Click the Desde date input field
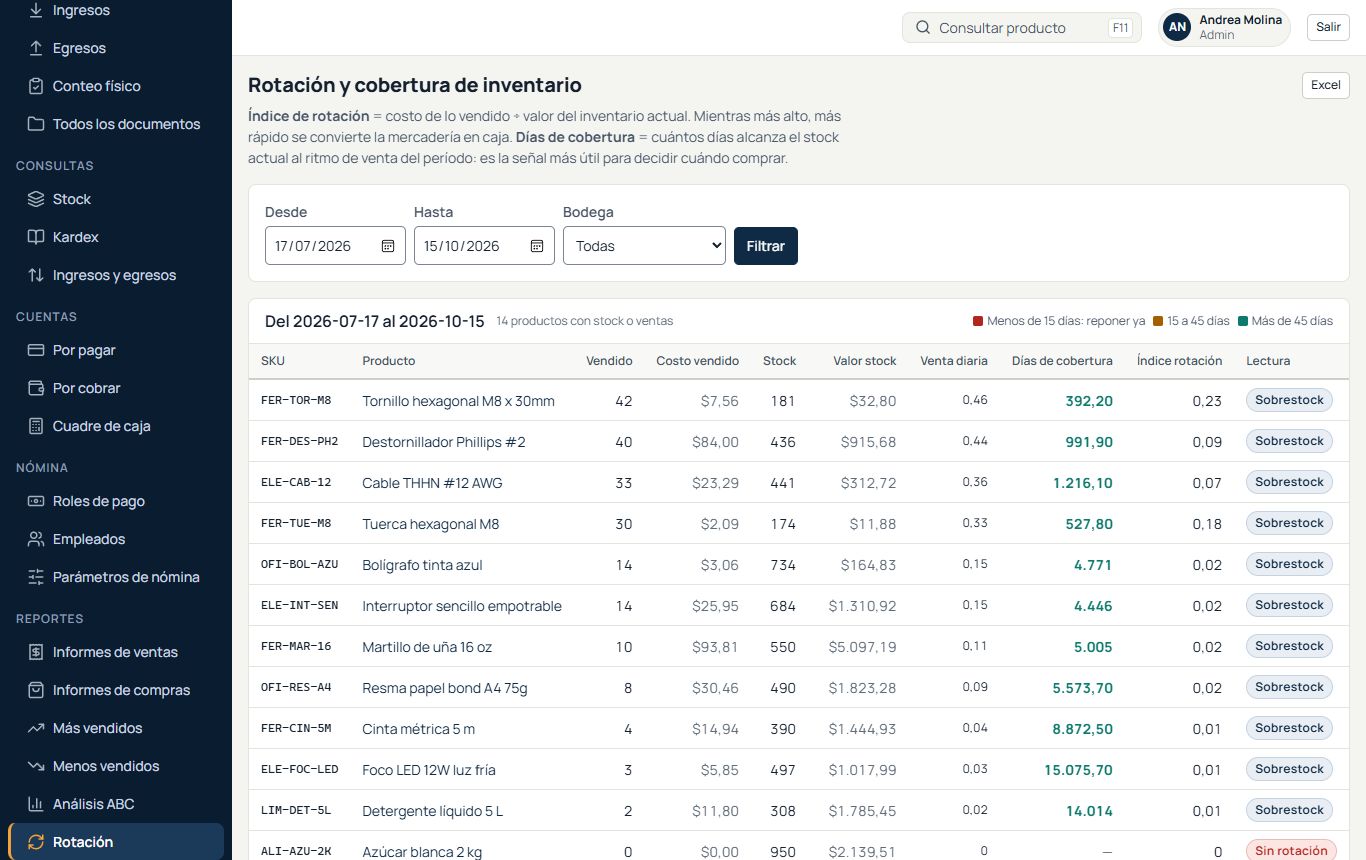This screenshot has height=860, width=1366. pos(335,246)
